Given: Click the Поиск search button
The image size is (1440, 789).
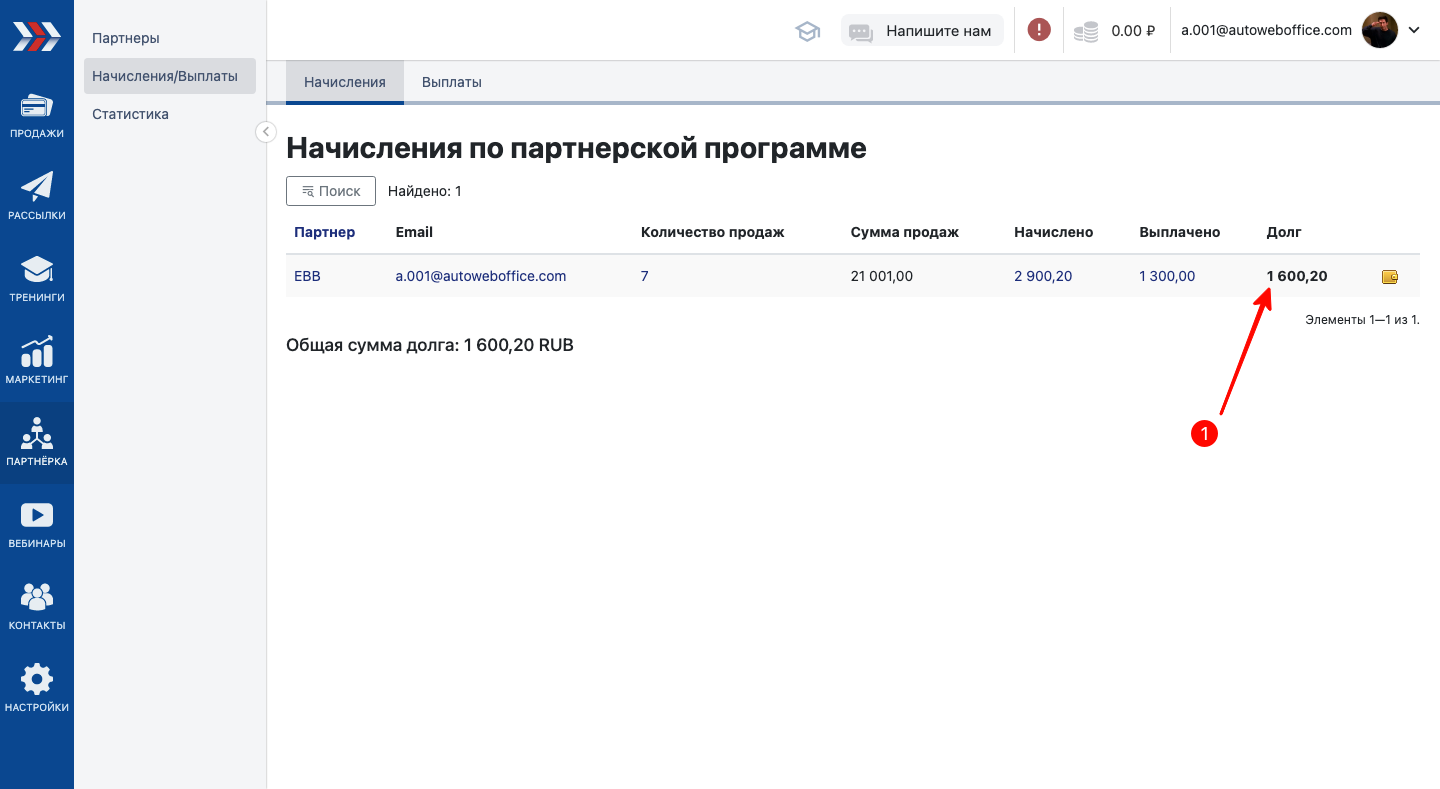Looking at the screenshot, I should 331,191.
